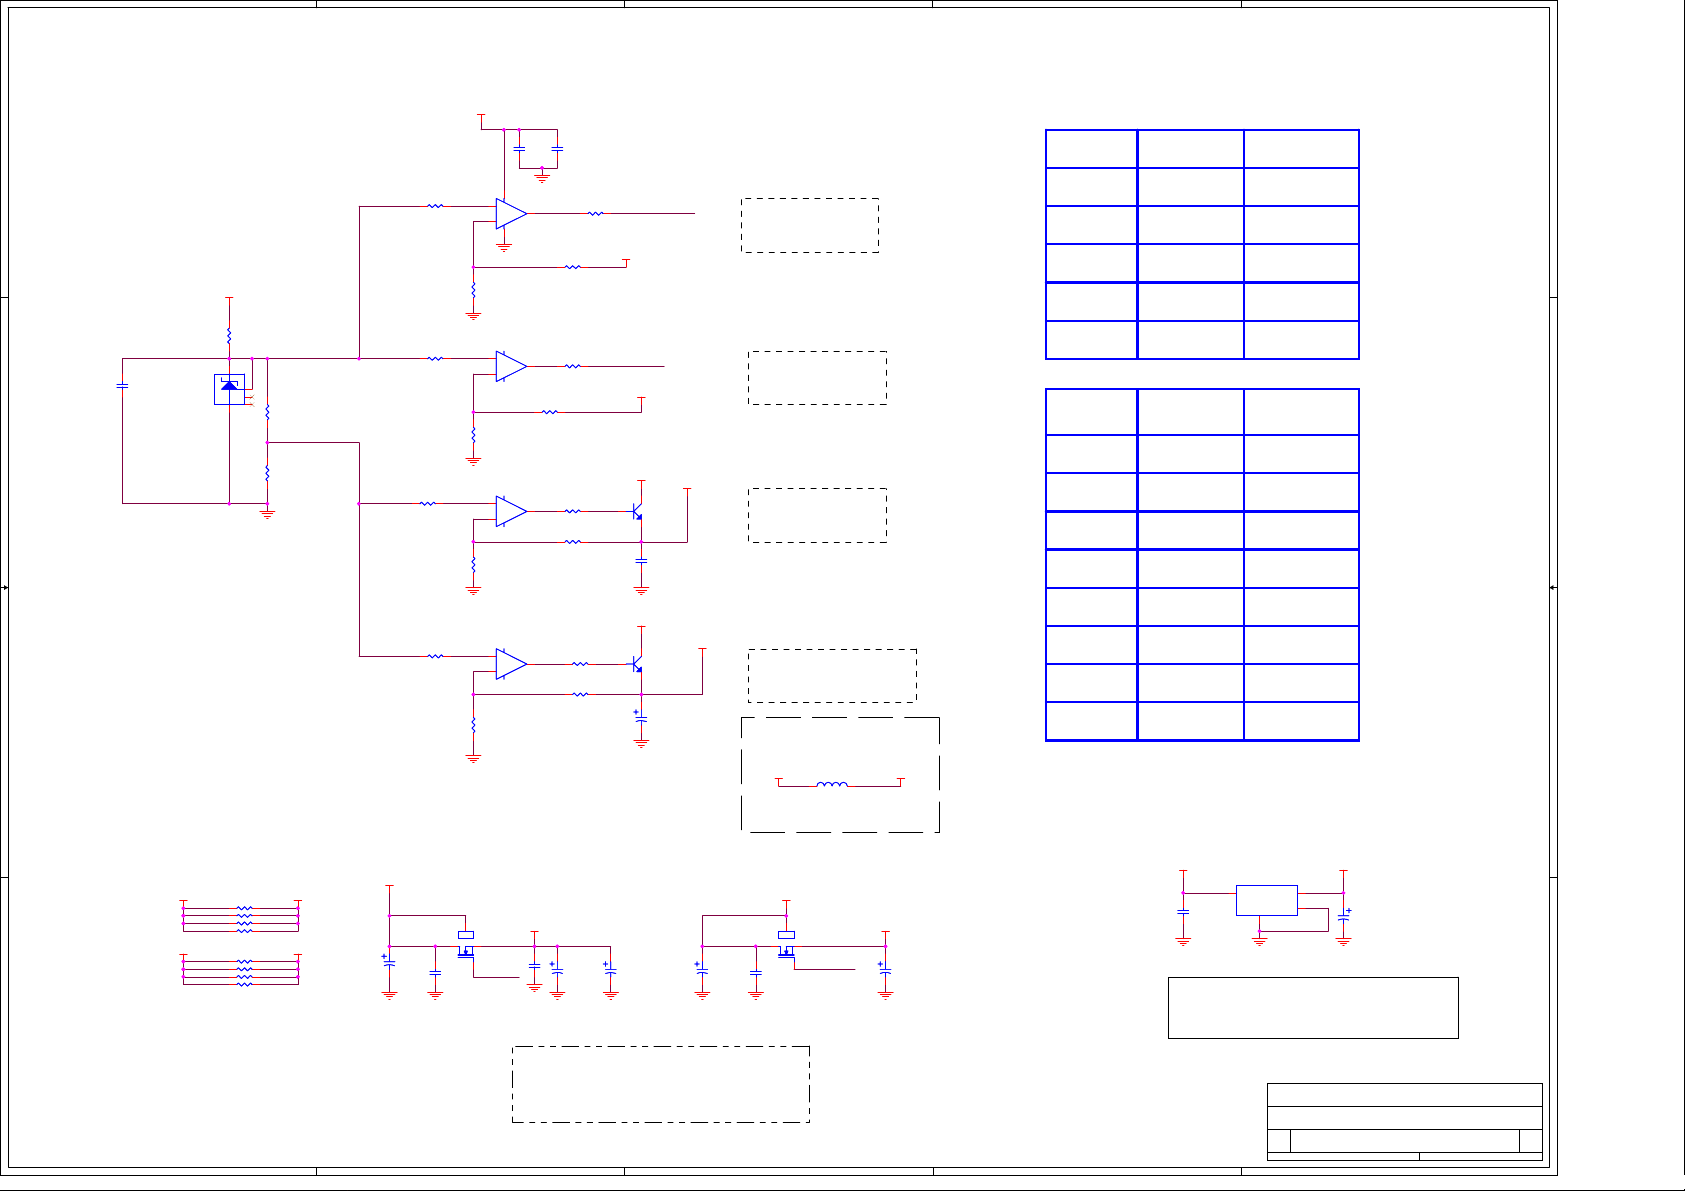Select the lower resistor of the voltage divider
Viewport: 1685px width, 1191px height.
click(267, 473)
